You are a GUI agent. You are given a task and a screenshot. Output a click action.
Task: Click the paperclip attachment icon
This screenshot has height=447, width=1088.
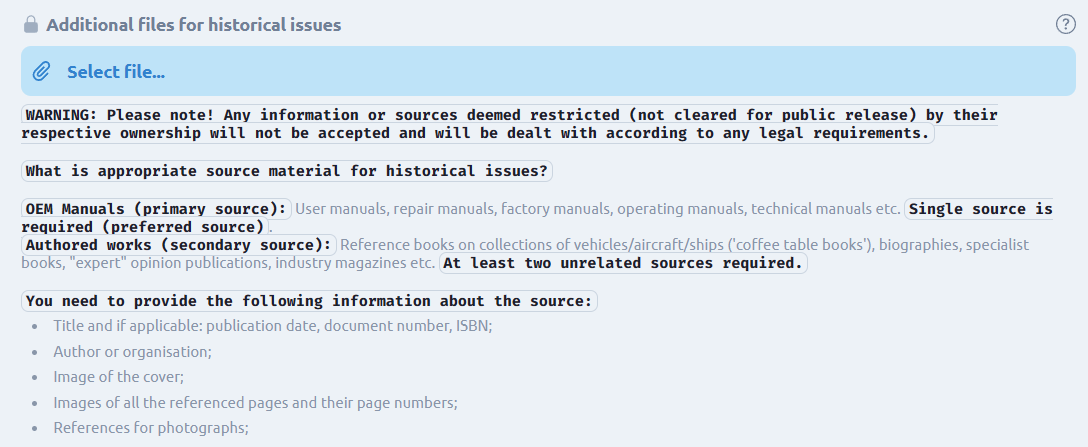pyautogui.click(x=42, y=72)
